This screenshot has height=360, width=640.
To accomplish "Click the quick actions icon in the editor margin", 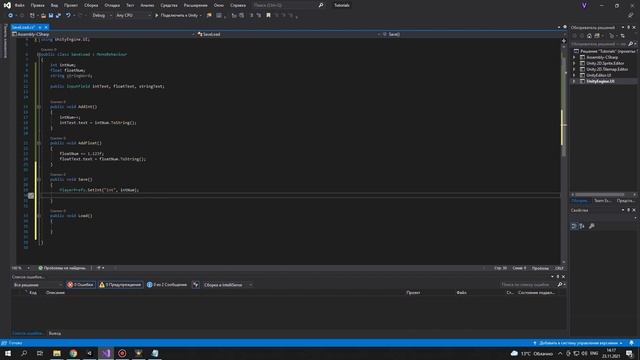I will (x=31, y=196).
